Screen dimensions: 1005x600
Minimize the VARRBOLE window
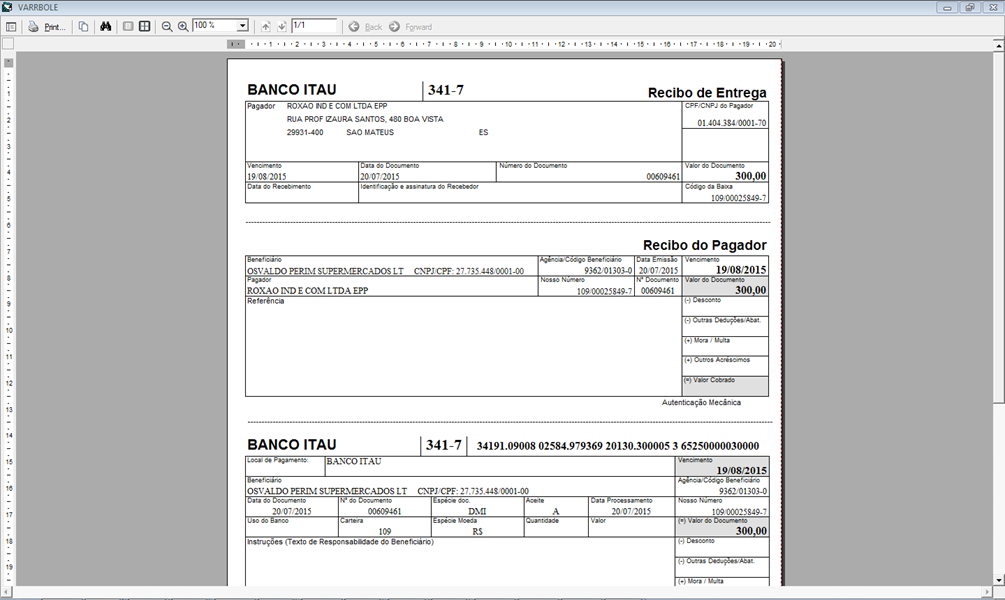tap(947, 7)
